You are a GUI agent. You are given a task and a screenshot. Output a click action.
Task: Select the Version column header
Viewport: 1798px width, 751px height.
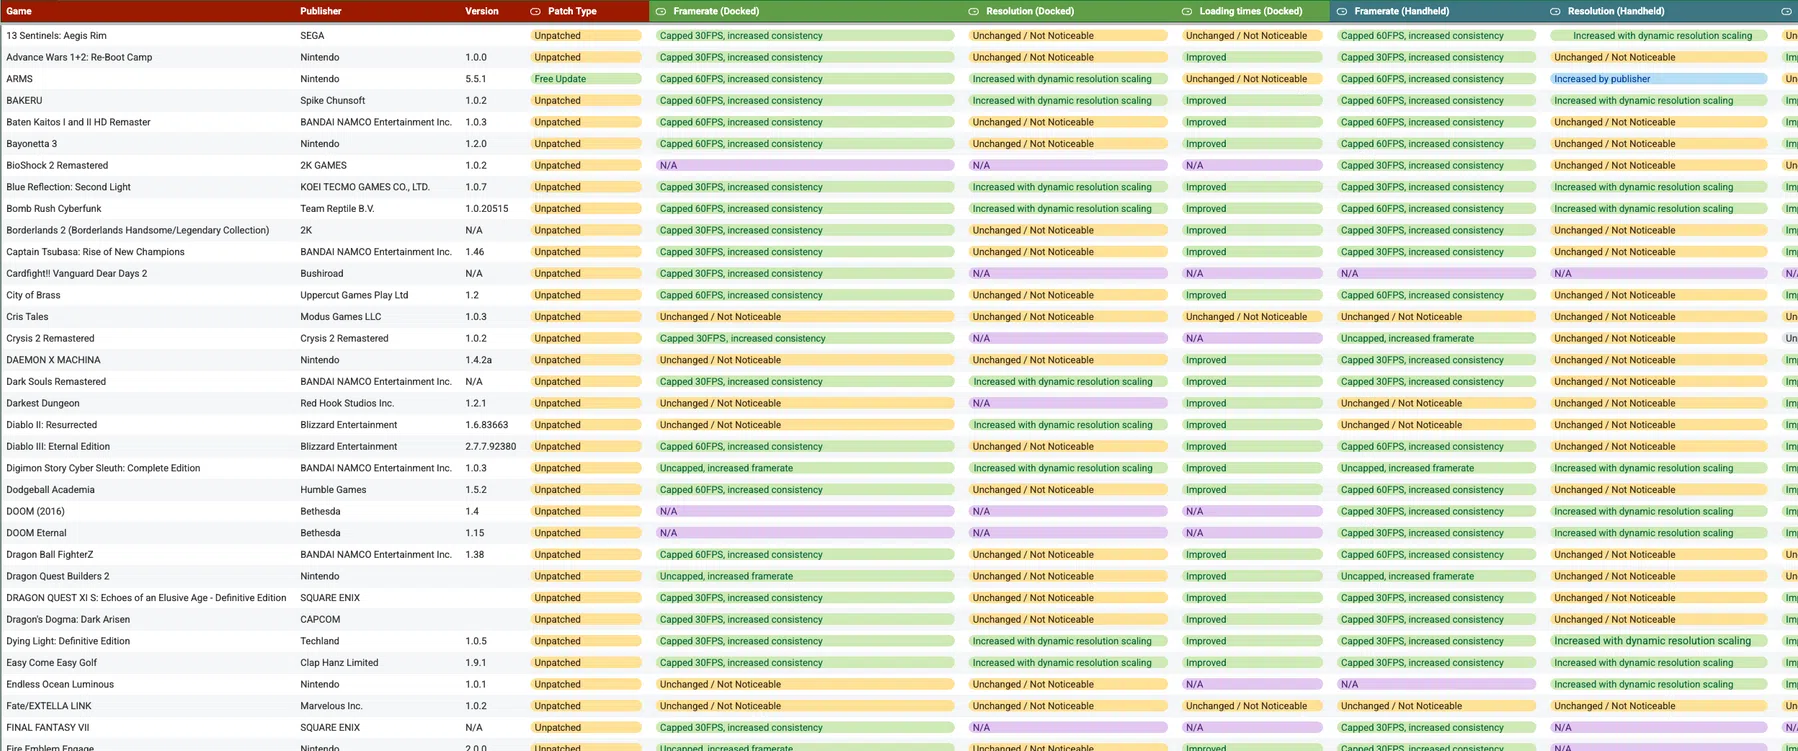point(482,11)
